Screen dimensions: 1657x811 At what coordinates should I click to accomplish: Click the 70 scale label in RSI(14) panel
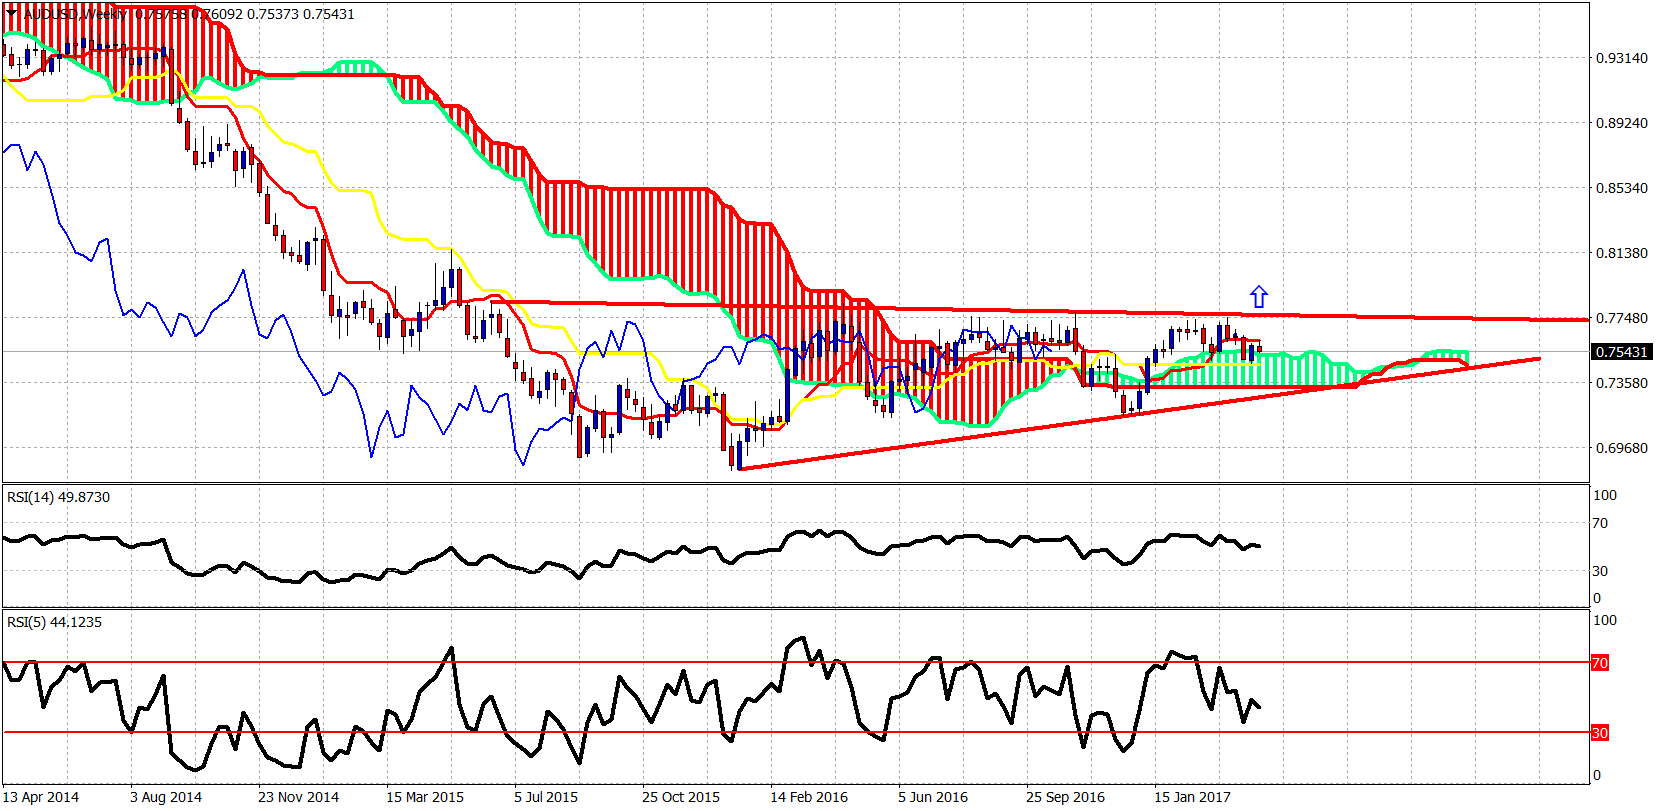[x=1600, y=523]
